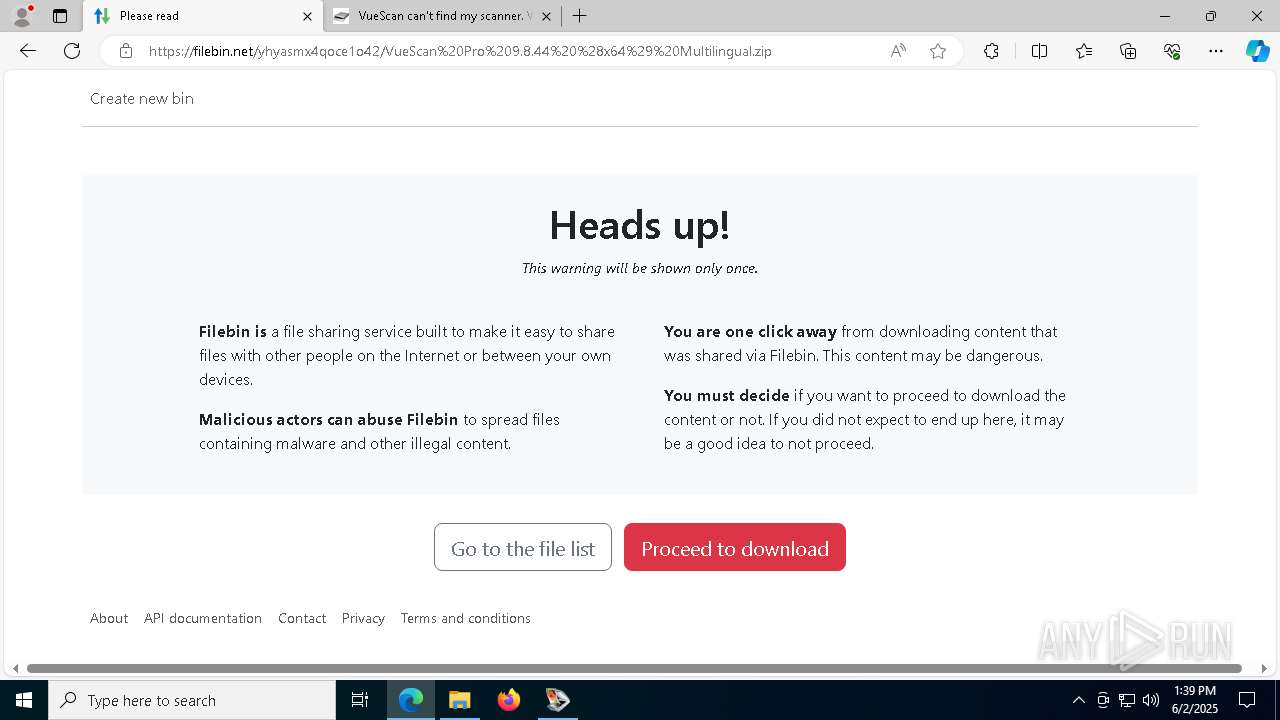The image size is (1280, 720).
Task: Click Go to the file list button
Action: click(x=523, y=547)
